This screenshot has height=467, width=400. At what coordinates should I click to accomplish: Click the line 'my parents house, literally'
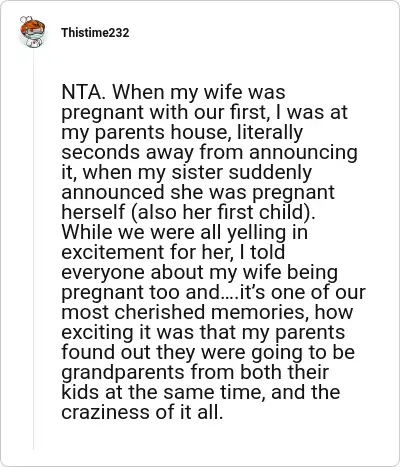(182, 132)
